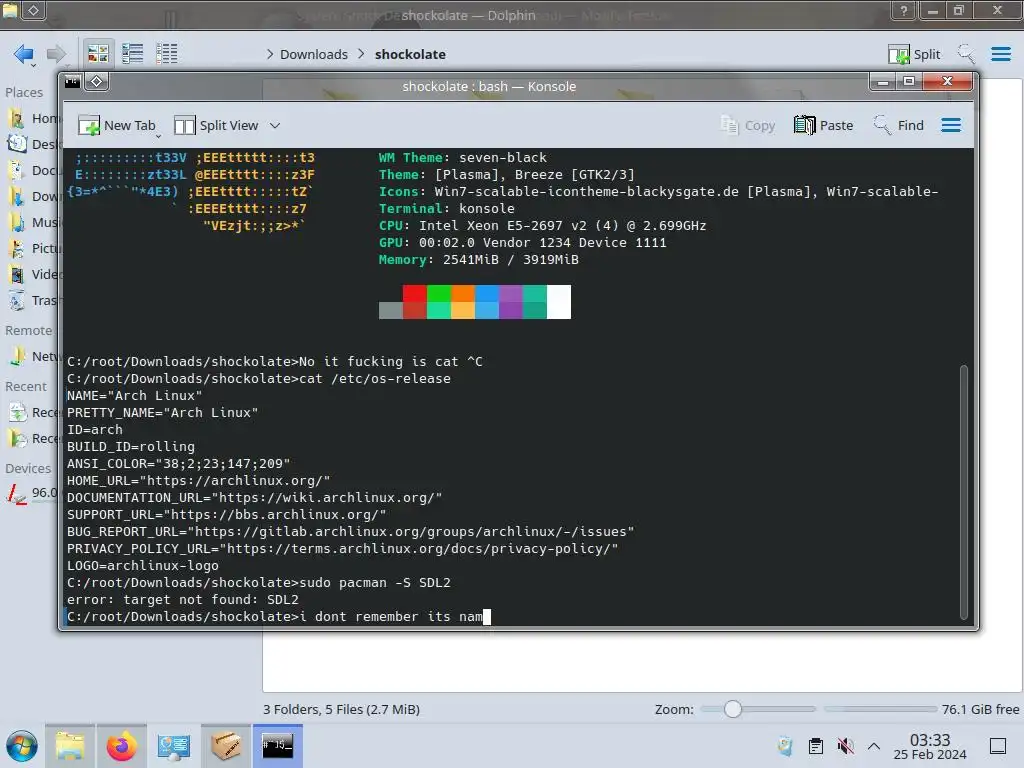Open file manager from taskbar
Image resolution: width=1024 pixels, height=768 pixels.
pos(70,746)
